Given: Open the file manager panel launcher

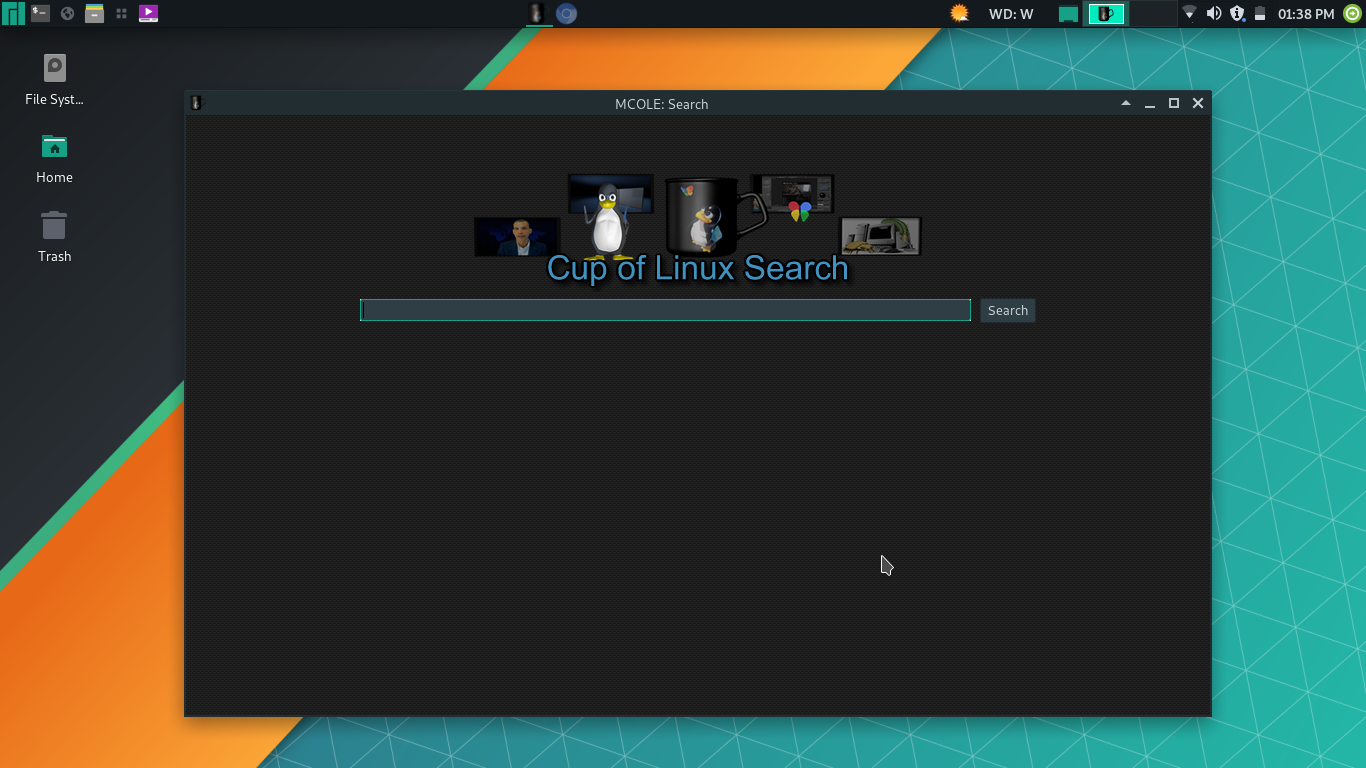Looking at the screenshot, I should pos(94,13).
